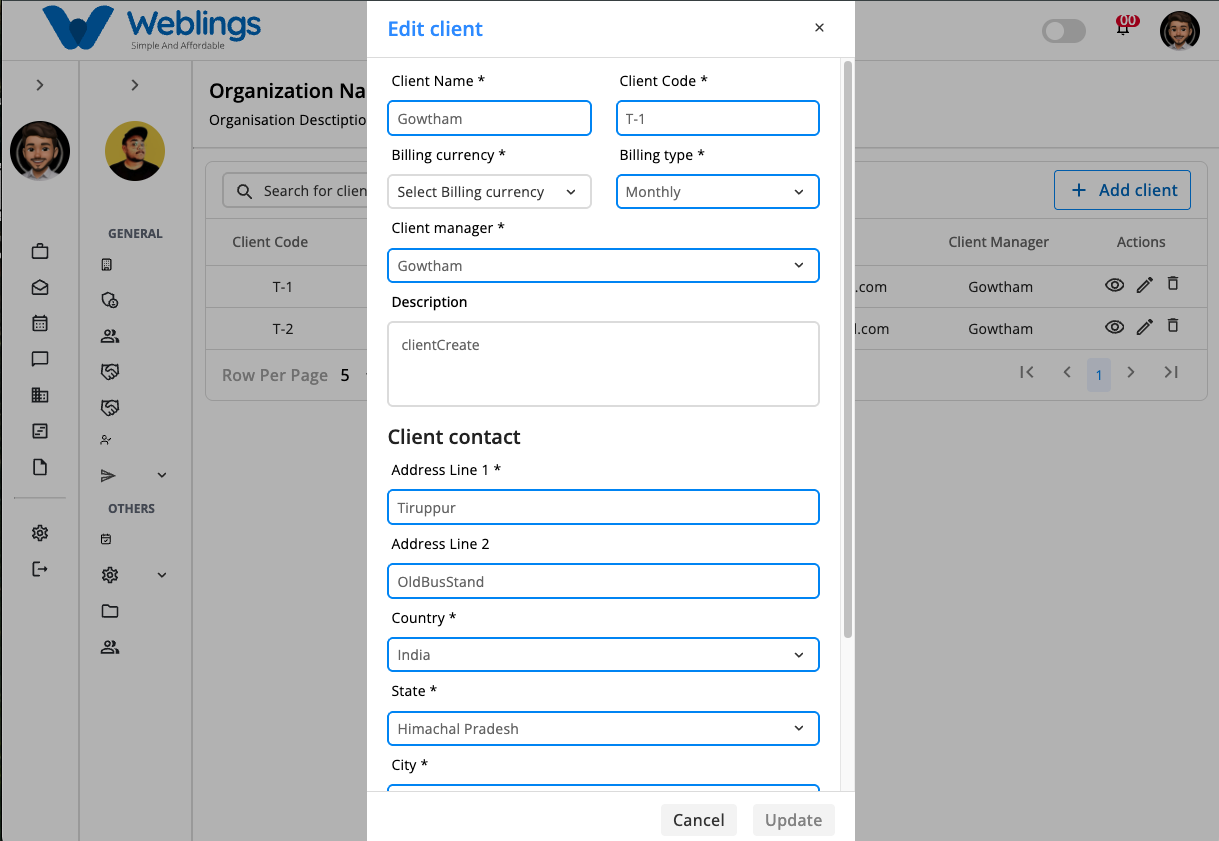This screenshot has height=841, width=1219.
Task: Open the Billing currency dropdown
Action: (490, 192)
